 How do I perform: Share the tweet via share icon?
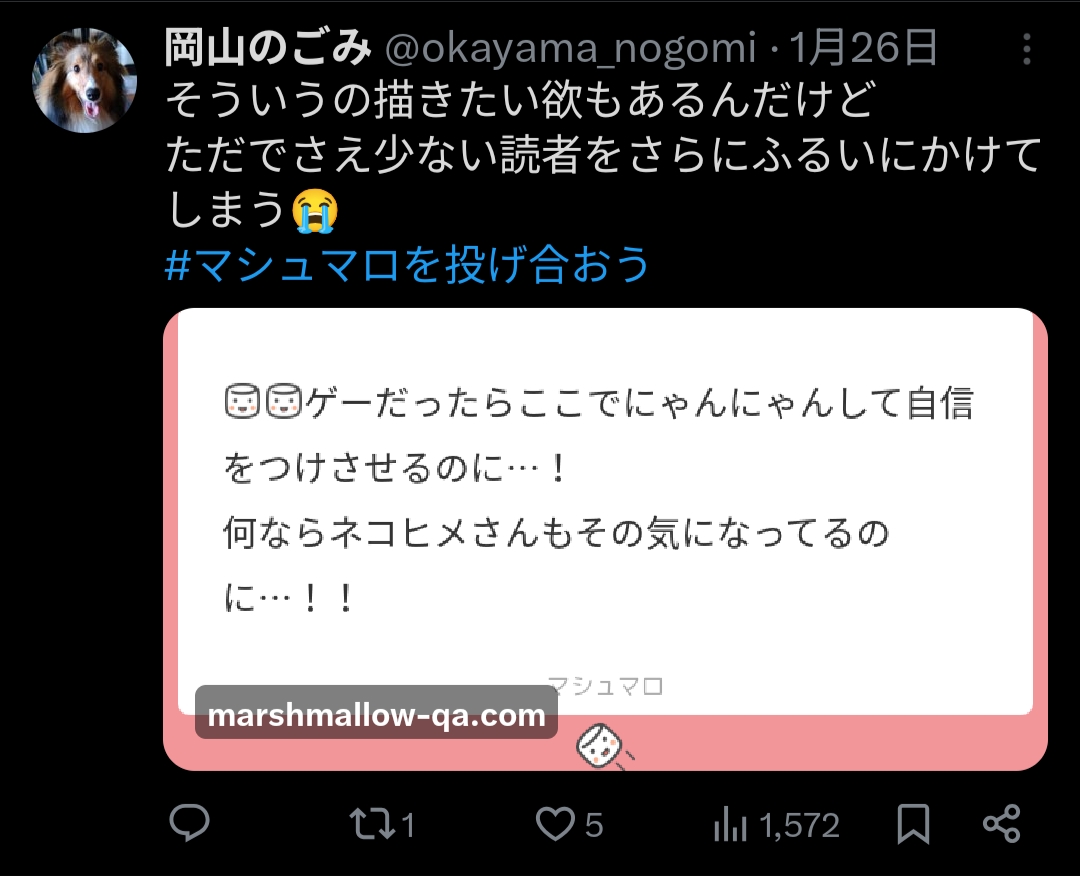[x=1001, y=824]
